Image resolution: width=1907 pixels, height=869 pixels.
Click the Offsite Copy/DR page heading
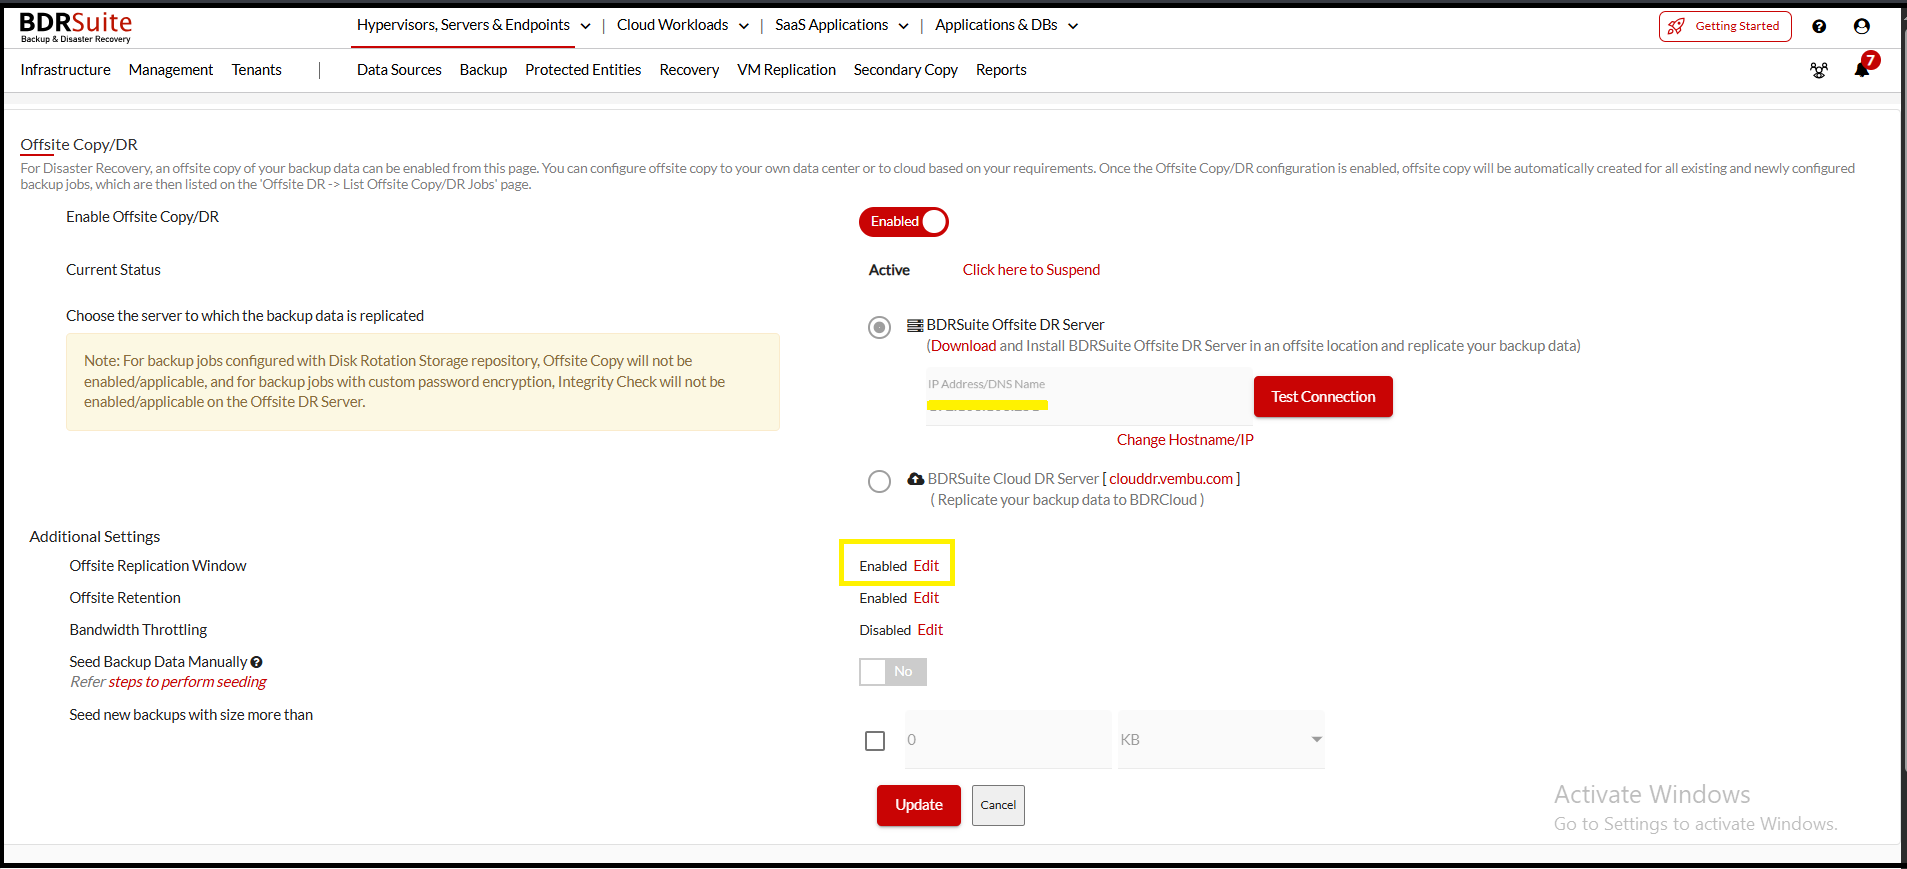pyautogui.click(x=79, y=145)
